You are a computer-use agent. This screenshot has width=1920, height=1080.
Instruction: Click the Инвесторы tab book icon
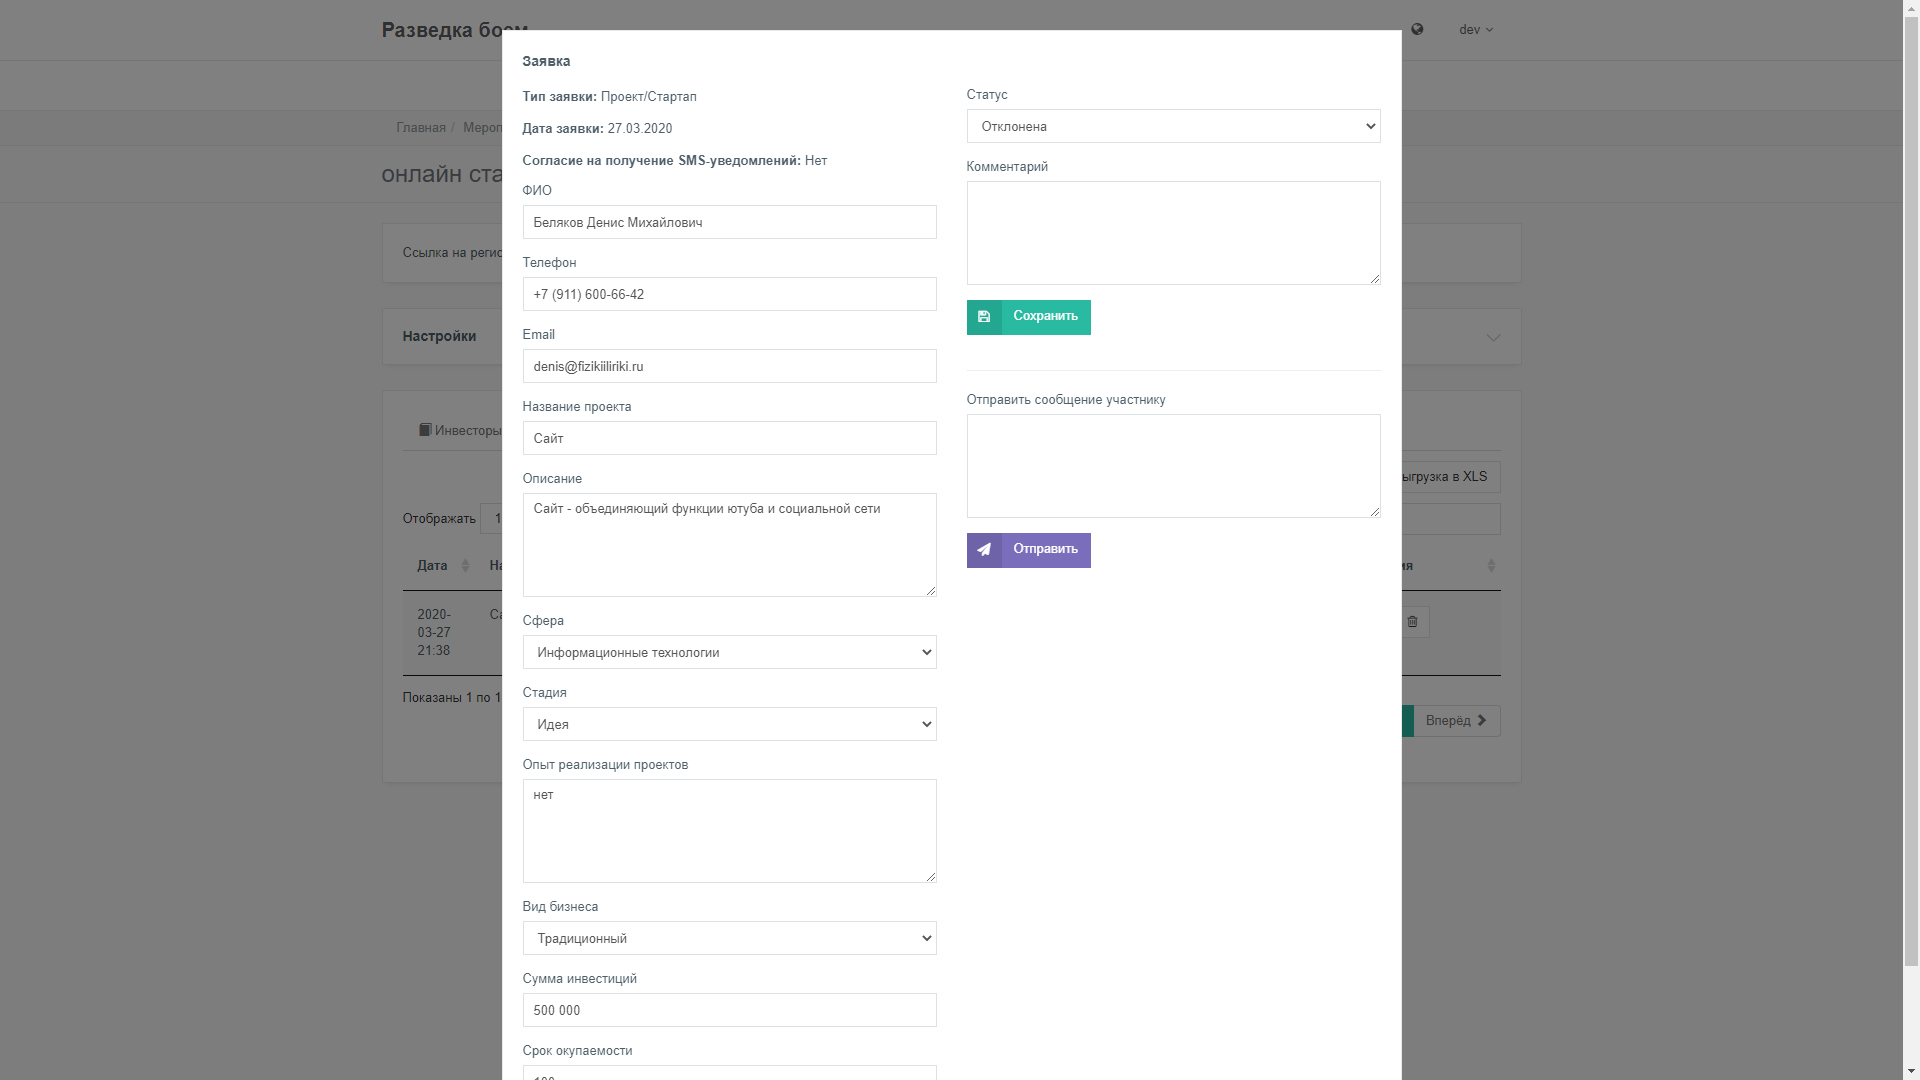coord(425,430)
